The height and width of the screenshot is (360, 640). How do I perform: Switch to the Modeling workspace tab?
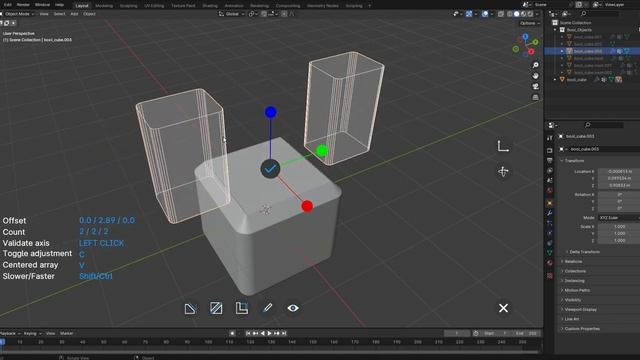pos(104,6)
